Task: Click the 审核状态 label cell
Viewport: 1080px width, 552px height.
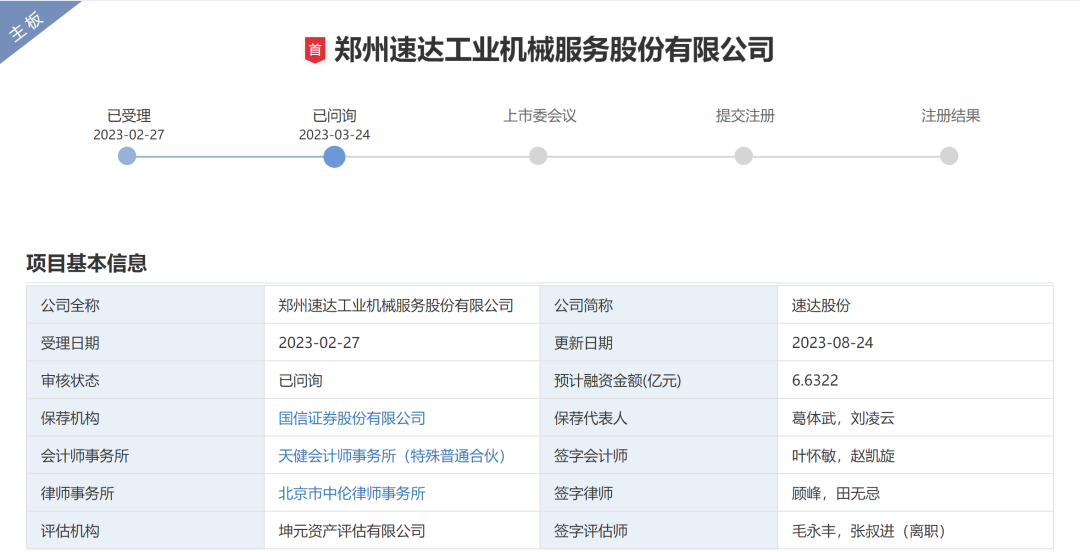Action: click(x=145, y=380)
